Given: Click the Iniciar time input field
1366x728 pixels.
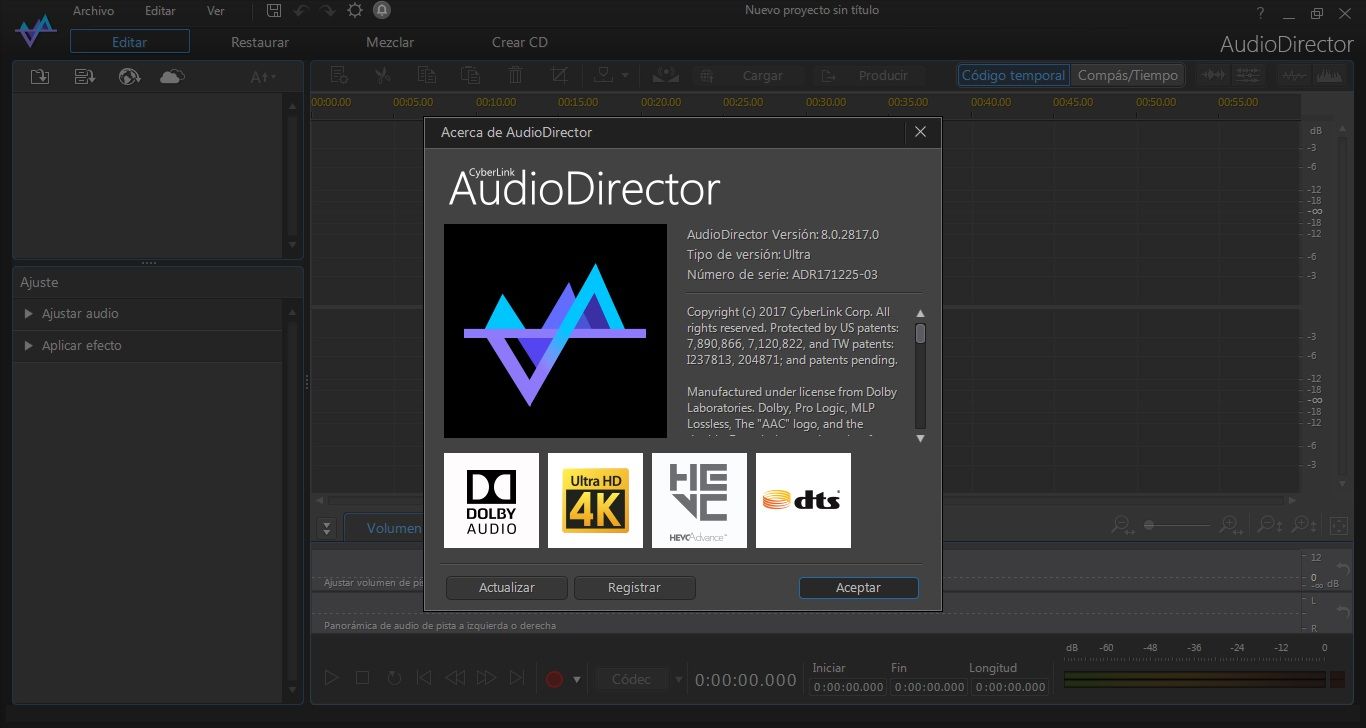Looking at the screenshot, I should [848, 687].
